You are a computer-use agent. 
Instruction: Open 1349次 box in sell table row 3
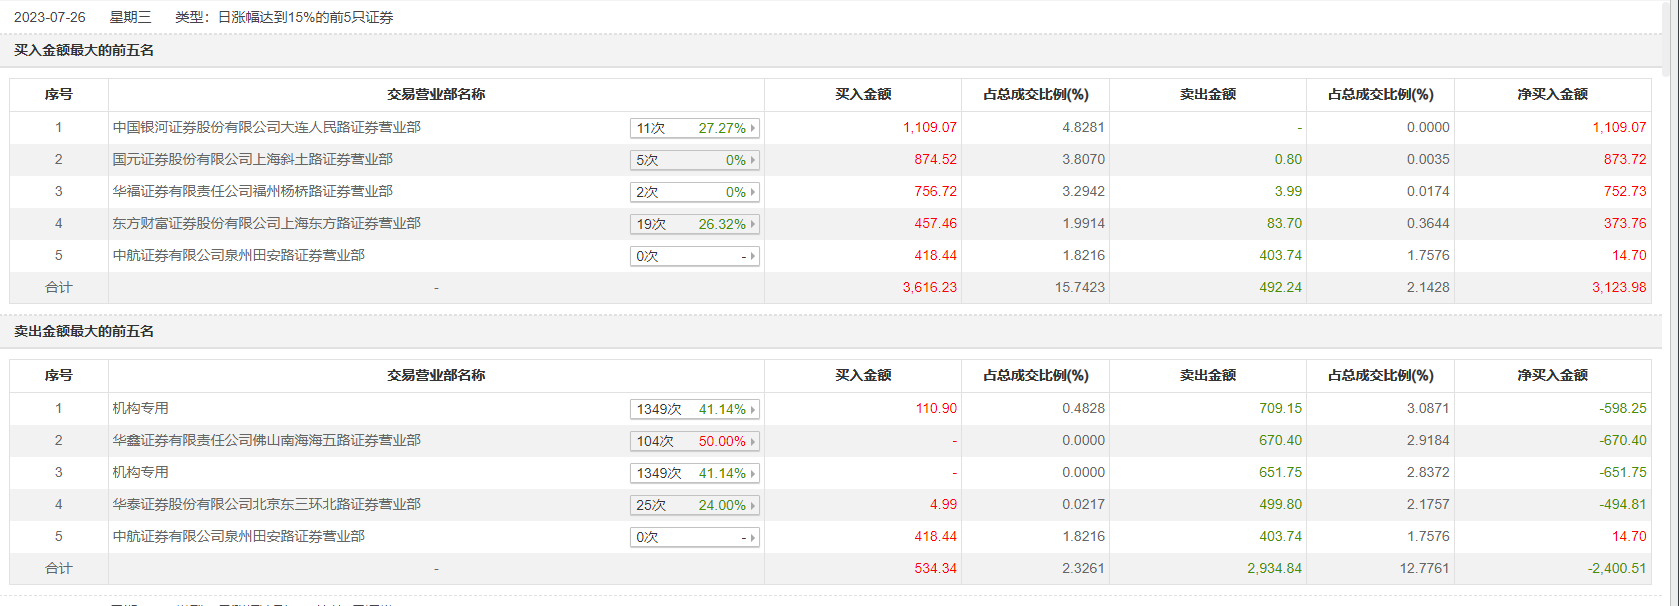[695, 473]
